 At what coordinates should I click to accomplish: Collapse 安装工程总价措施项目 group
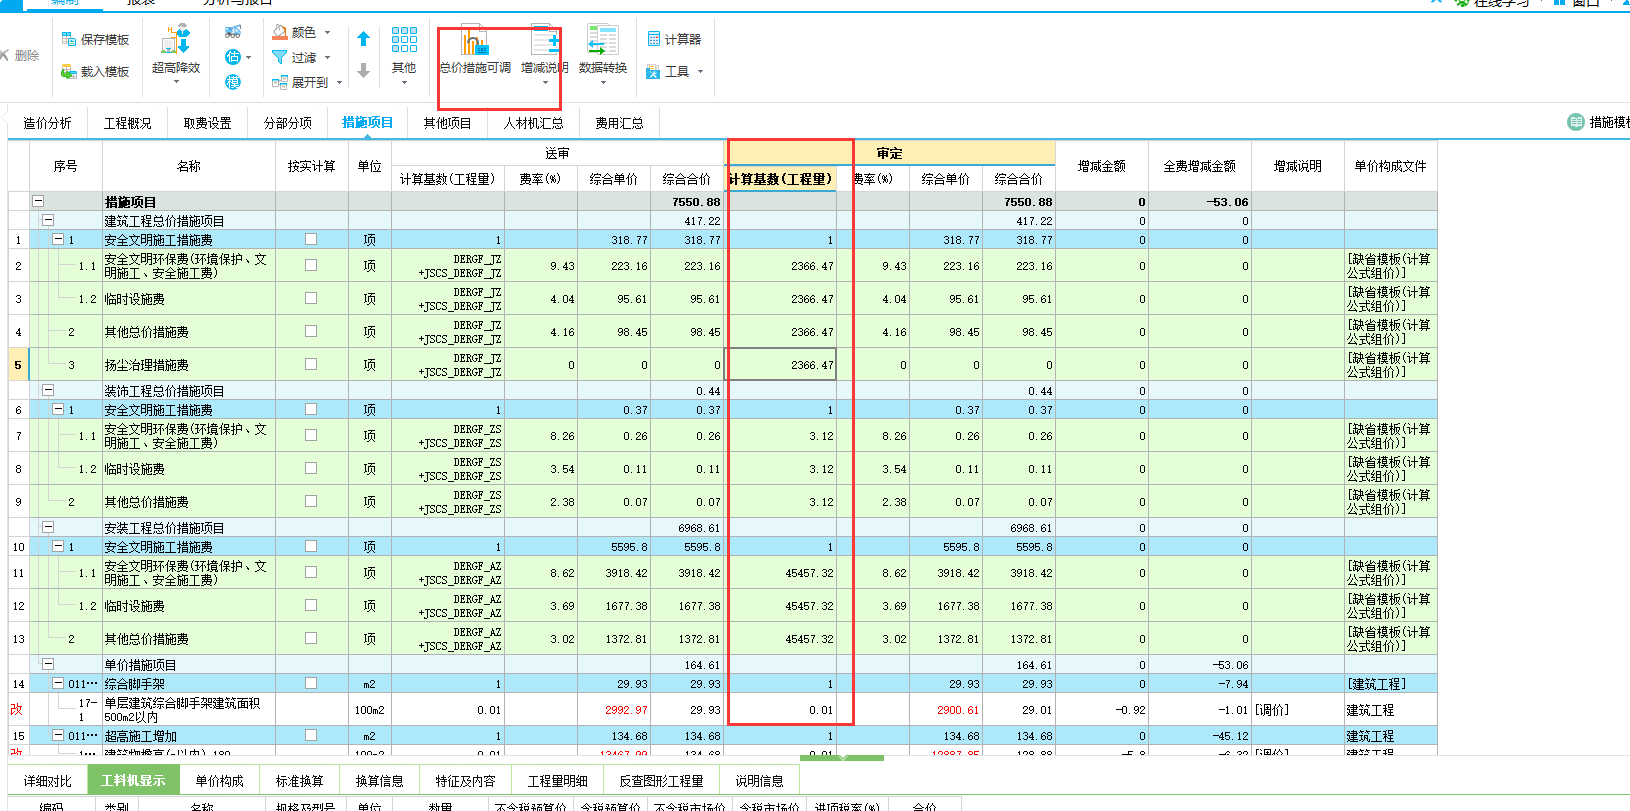[x=47, y=527]
